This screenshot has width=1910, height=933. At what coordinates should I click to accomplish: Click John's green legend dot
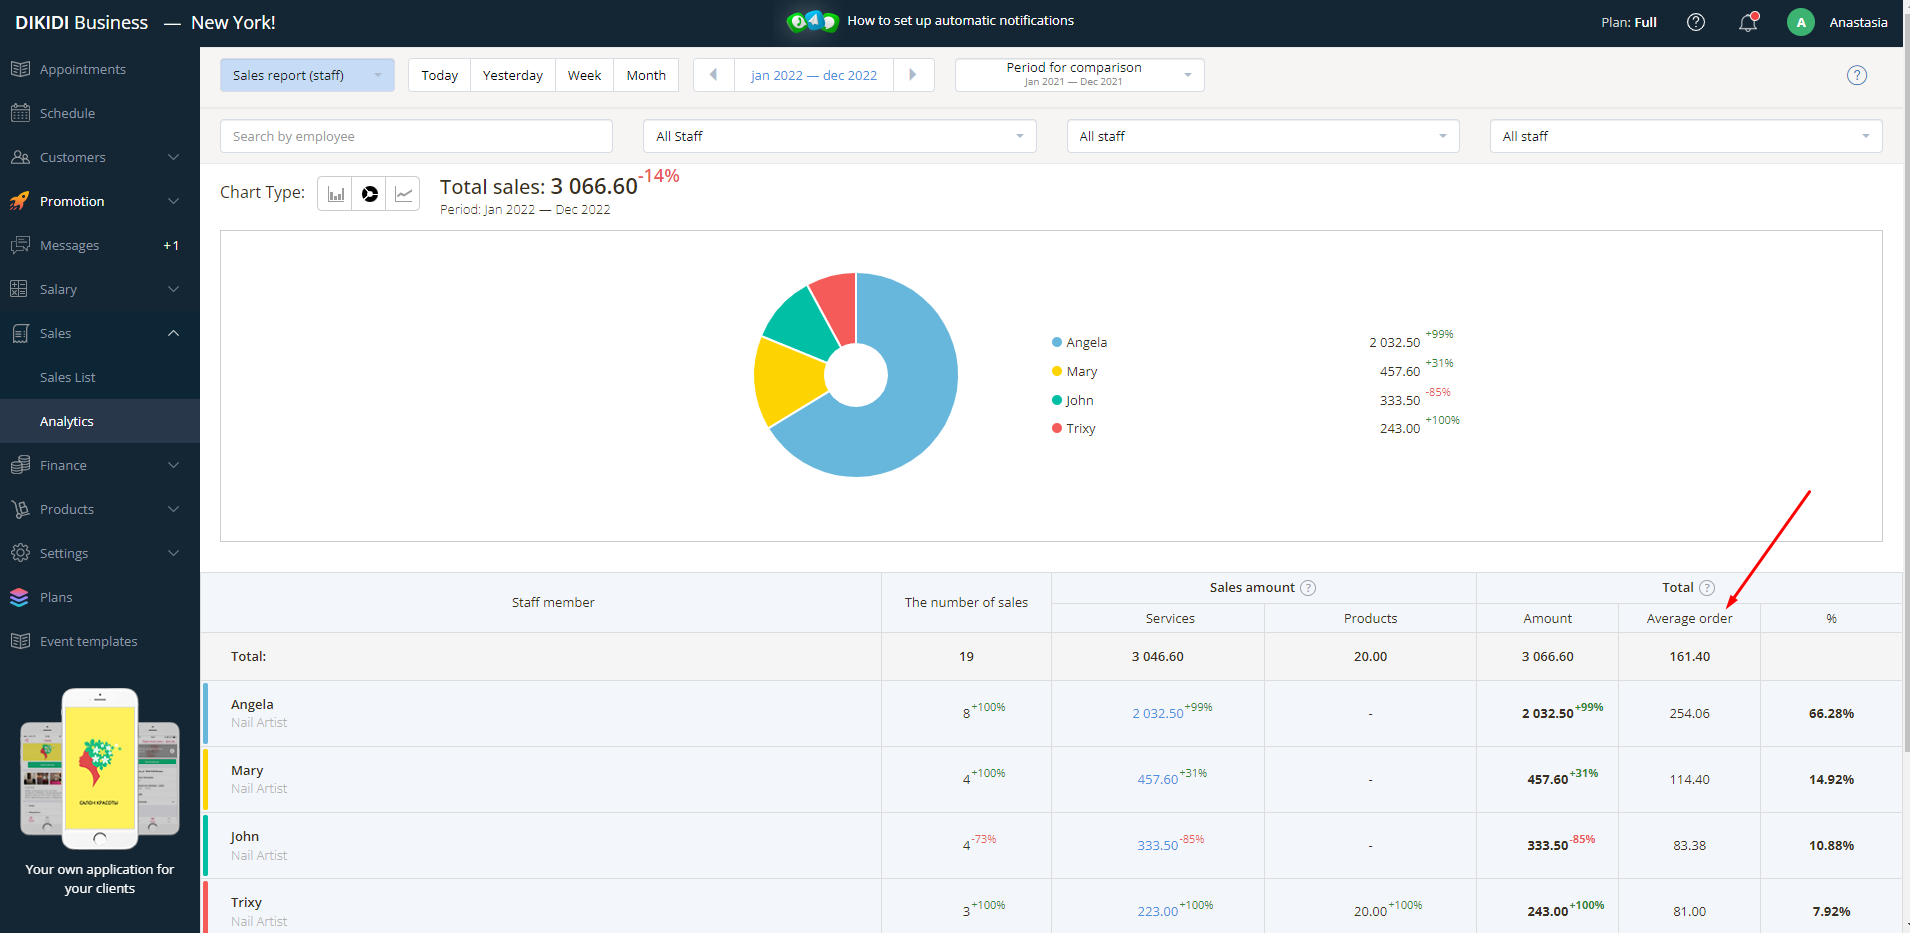pos(1057,400)
